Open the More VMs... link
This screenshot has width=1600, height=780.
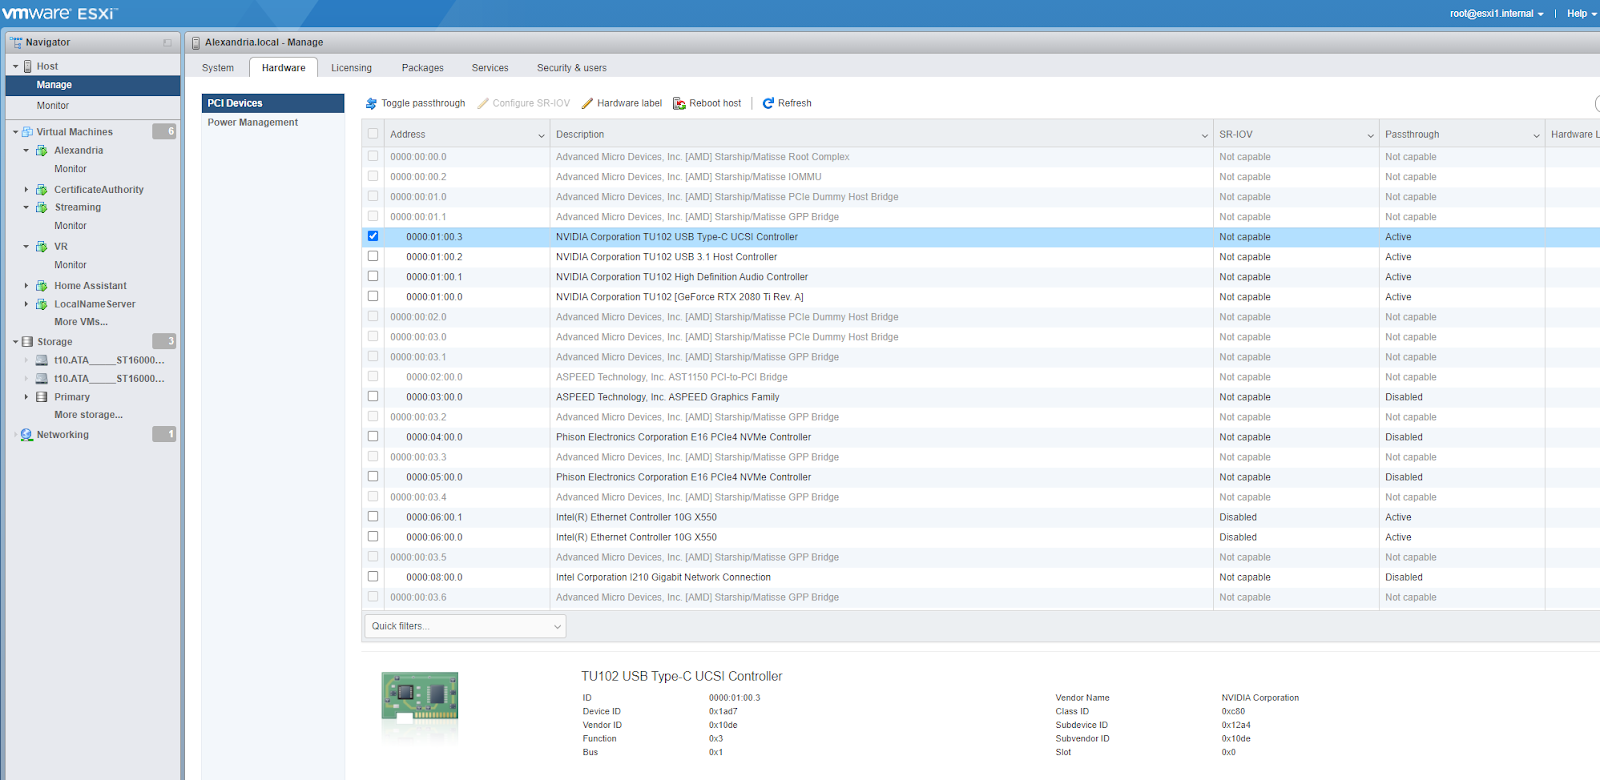(81, 322)
